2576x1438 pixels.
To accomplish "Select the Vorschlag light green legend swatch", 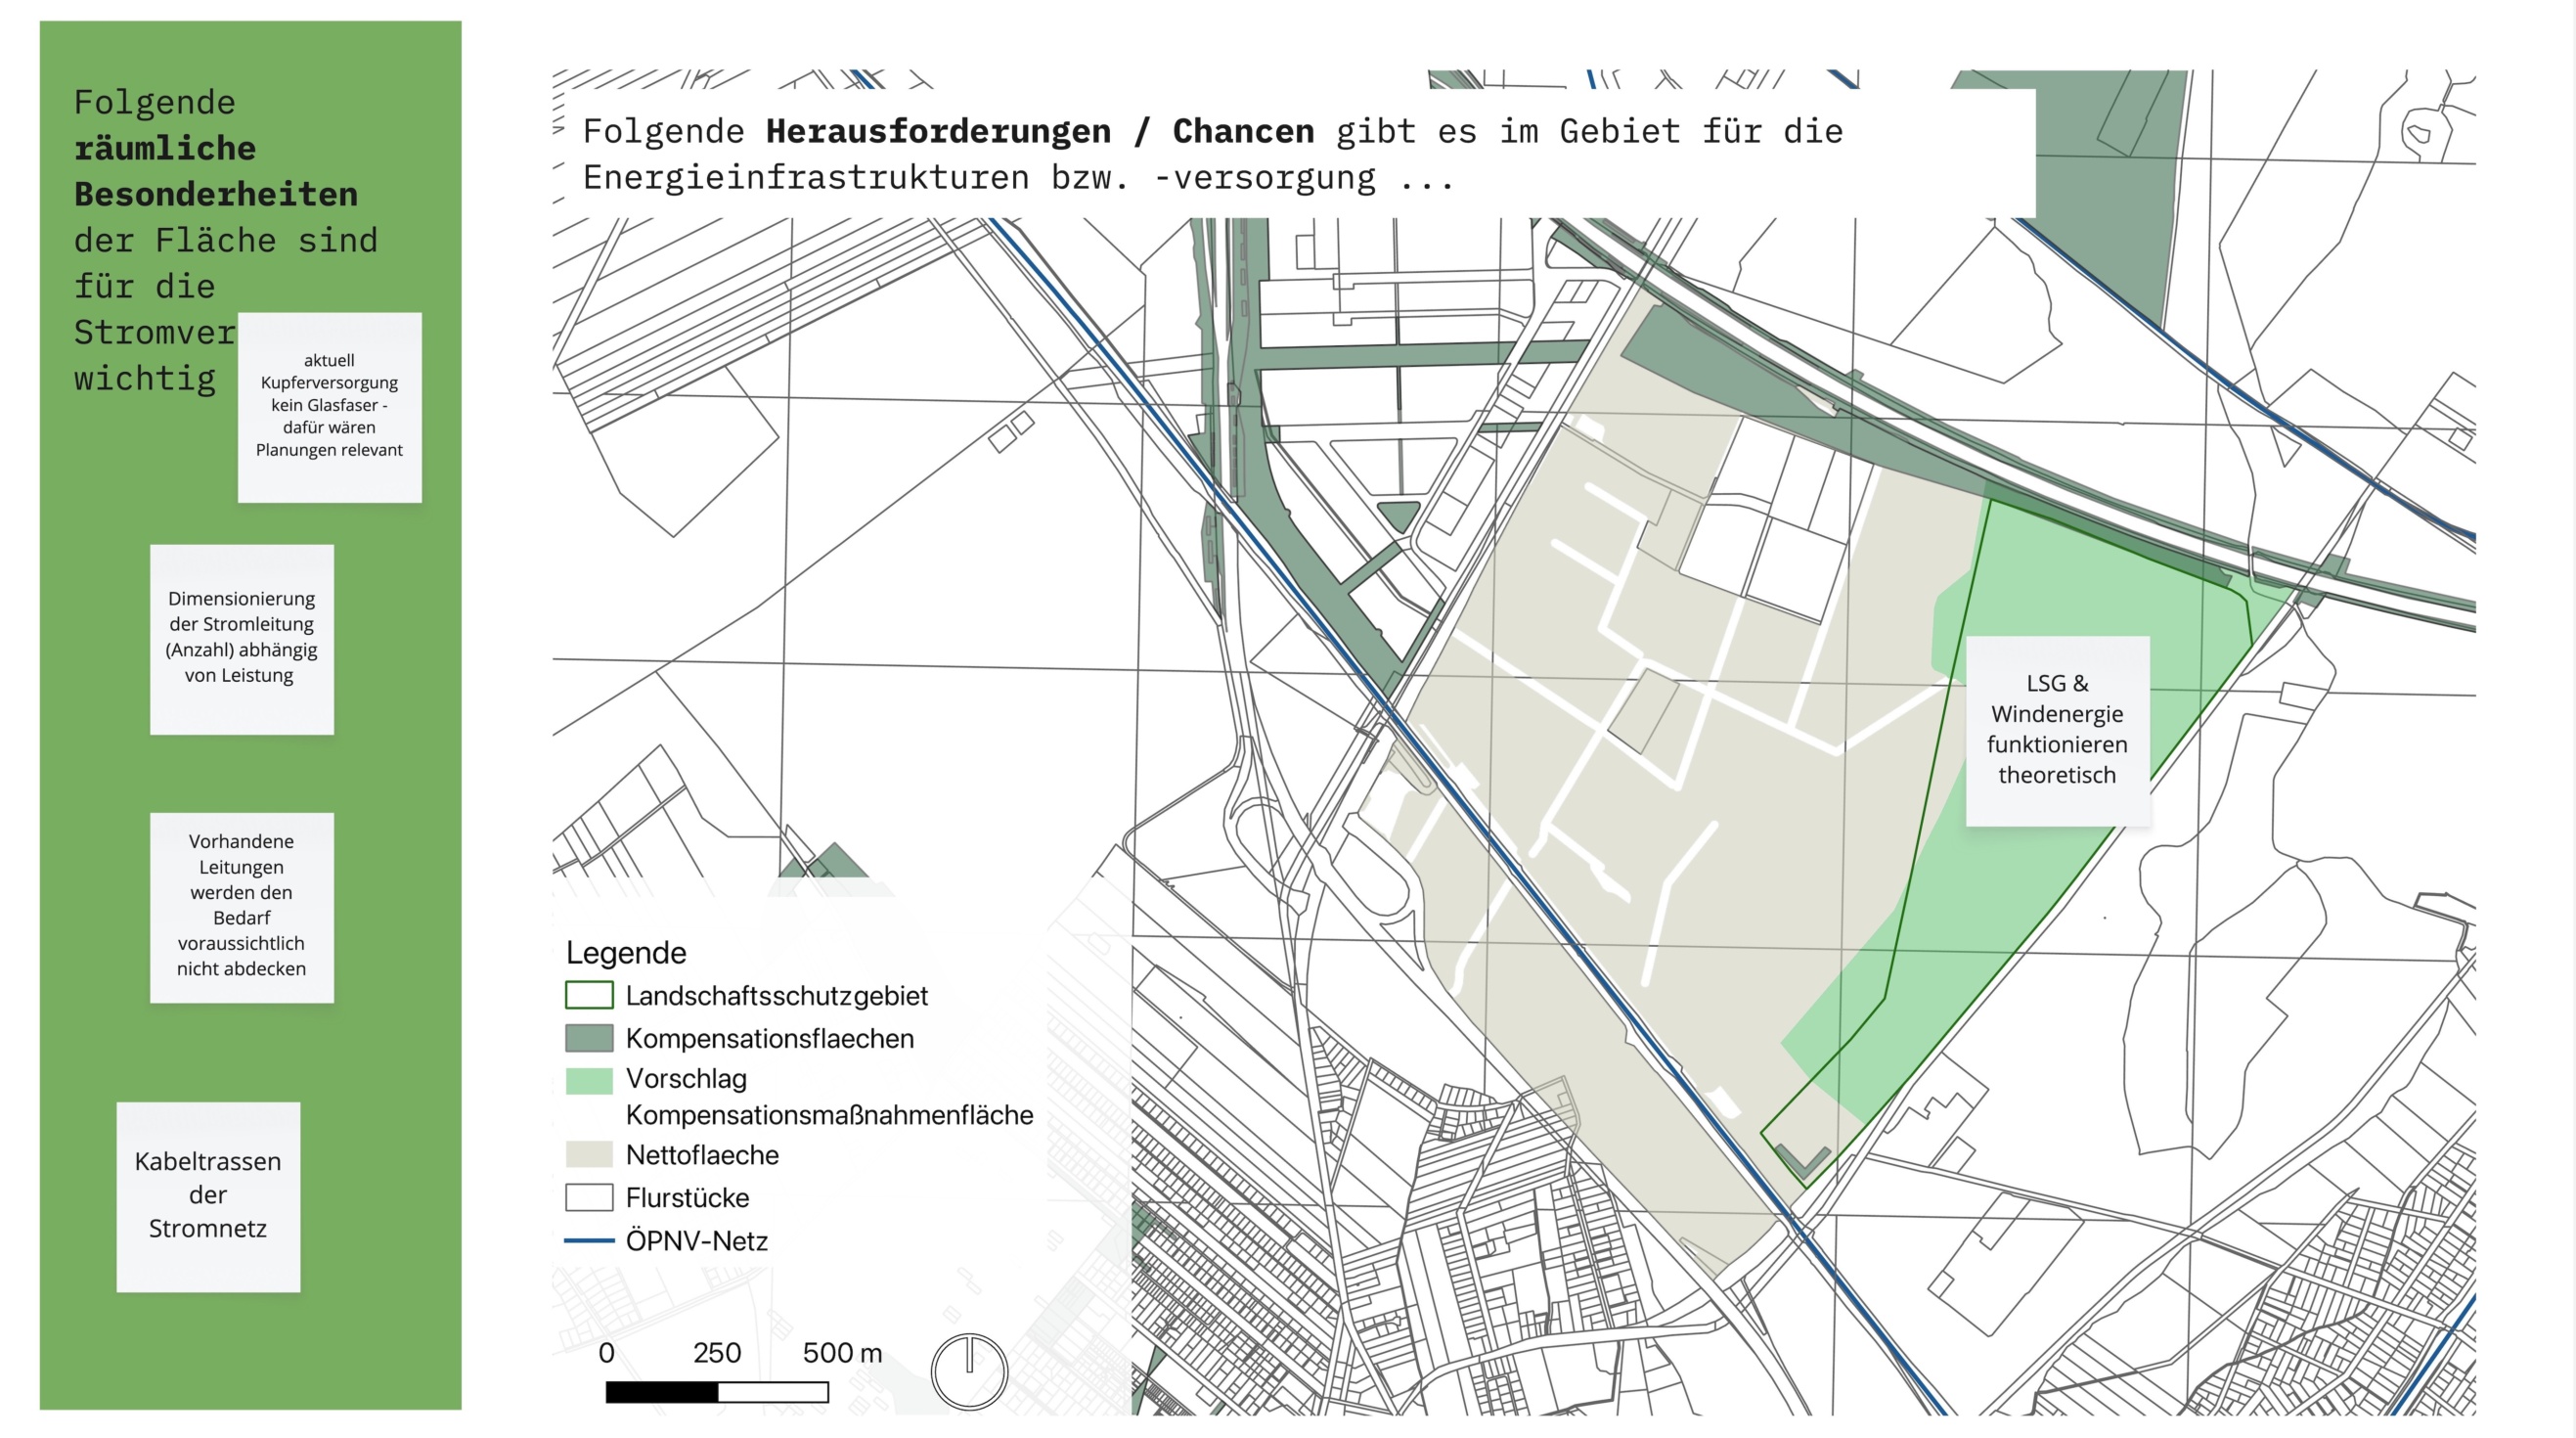I will (x=589, y=1080).
